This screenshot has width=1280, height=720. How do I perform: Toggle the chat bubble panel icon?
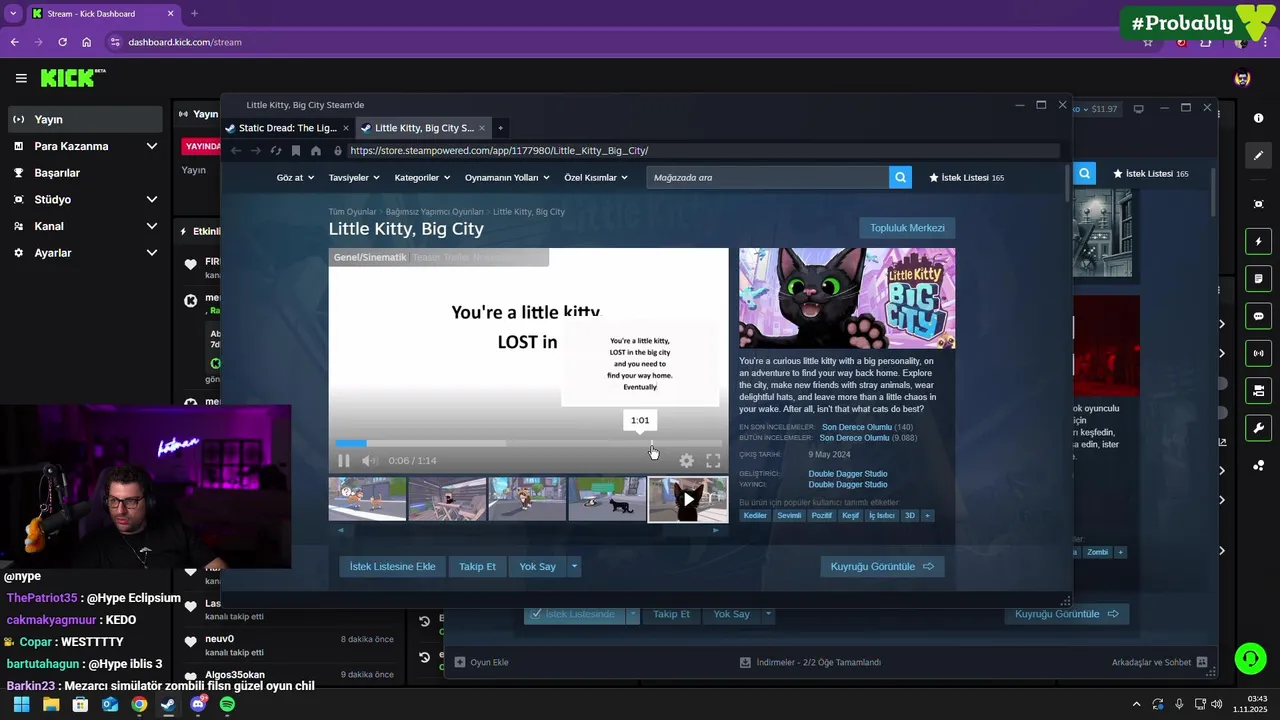point(1258,316)
